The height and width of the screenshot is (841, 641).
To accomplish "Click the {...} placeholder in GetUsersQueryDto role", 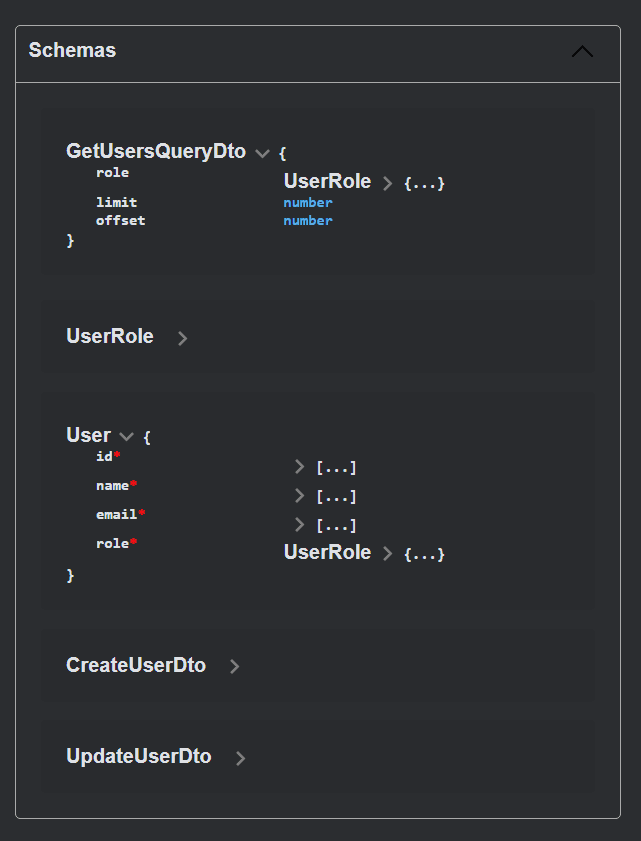I will tap(424, 183).
